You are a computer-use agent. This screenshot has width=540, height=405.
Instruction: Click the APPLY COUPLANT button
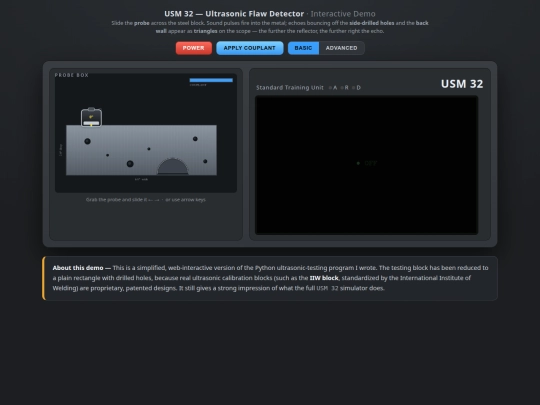tap(250, 48)
